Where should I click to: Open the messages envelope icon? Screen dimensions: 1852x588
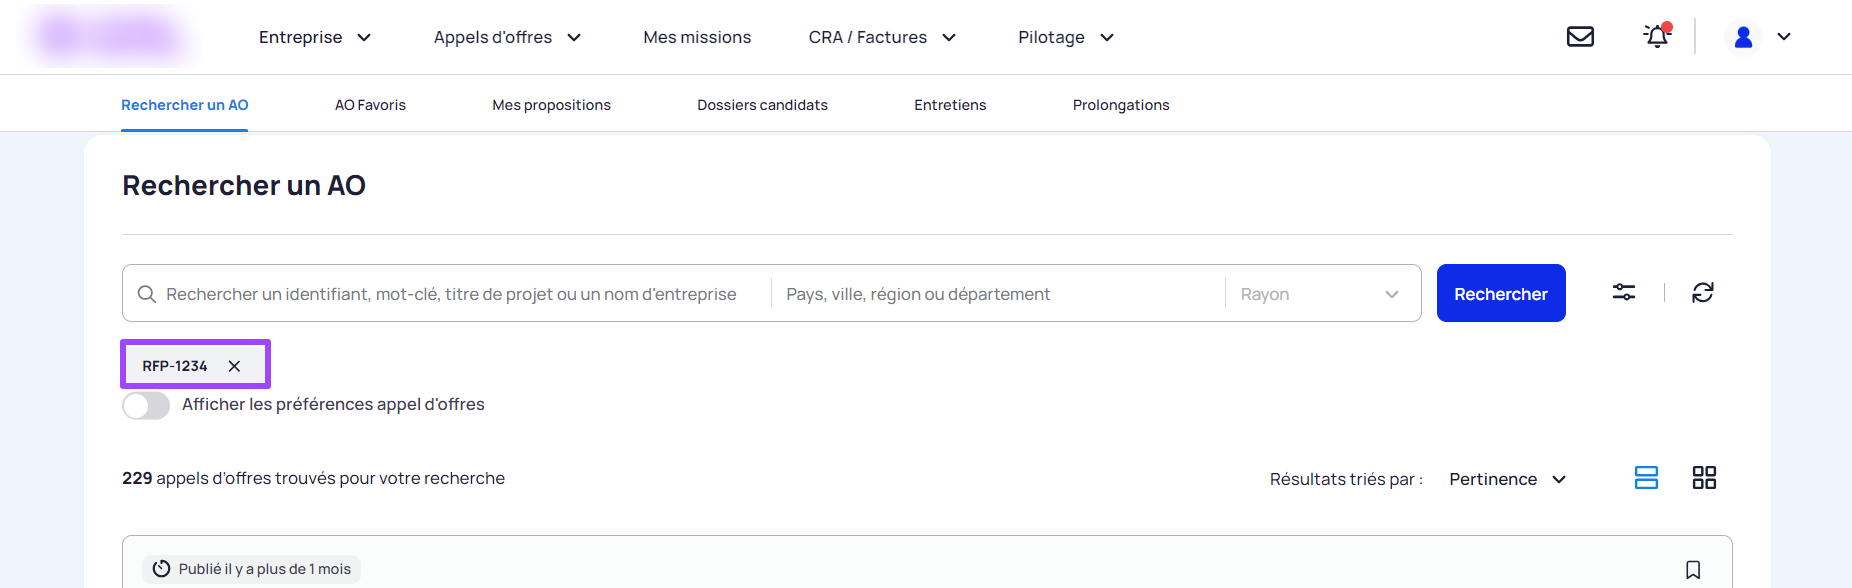1580,37
